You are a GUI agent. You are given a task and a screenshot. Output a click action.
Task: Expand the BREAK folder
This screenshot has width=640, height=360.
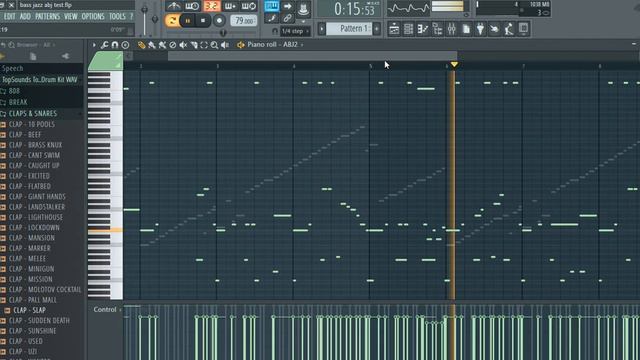tap(18, 102)
